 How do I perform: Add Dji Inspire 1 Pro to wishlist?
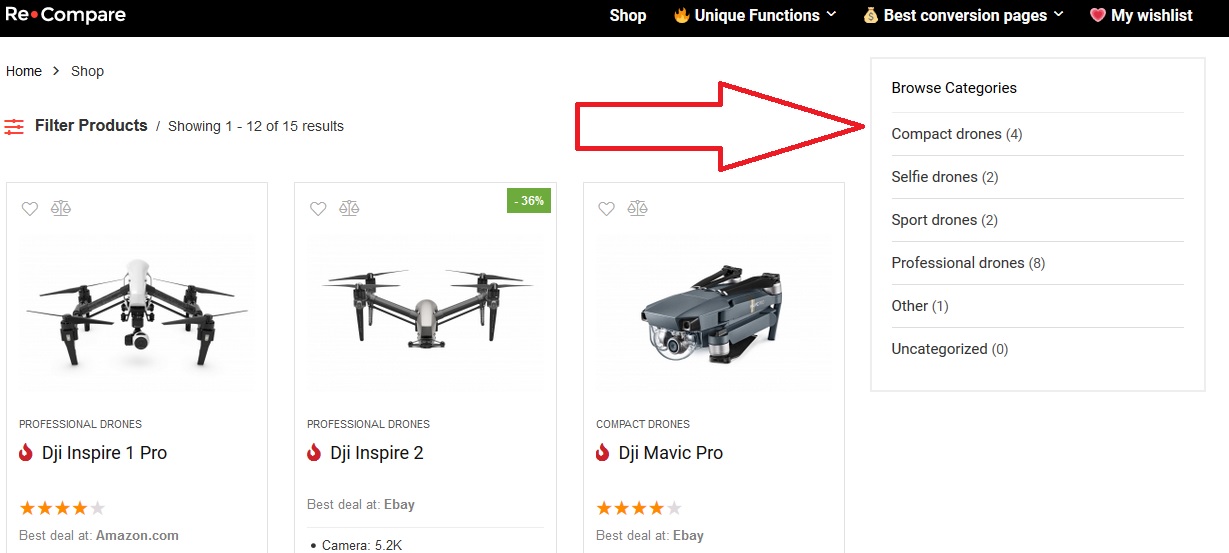click(30, 208)
